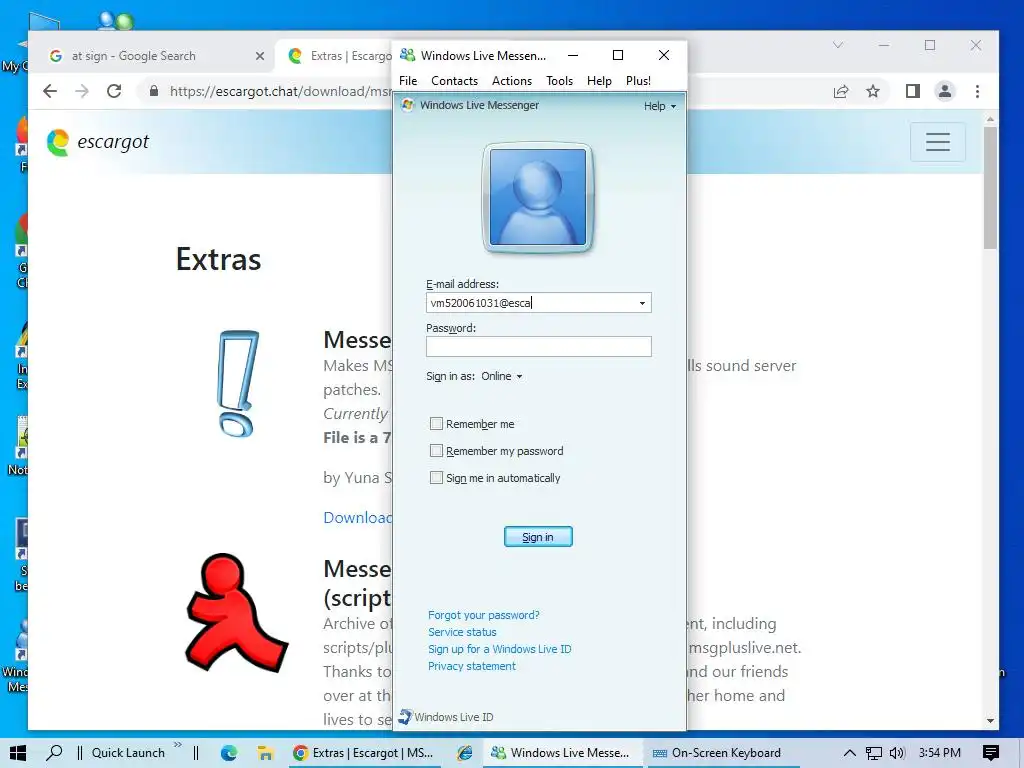Click the padlock site info icon

[x=153, y=91]
